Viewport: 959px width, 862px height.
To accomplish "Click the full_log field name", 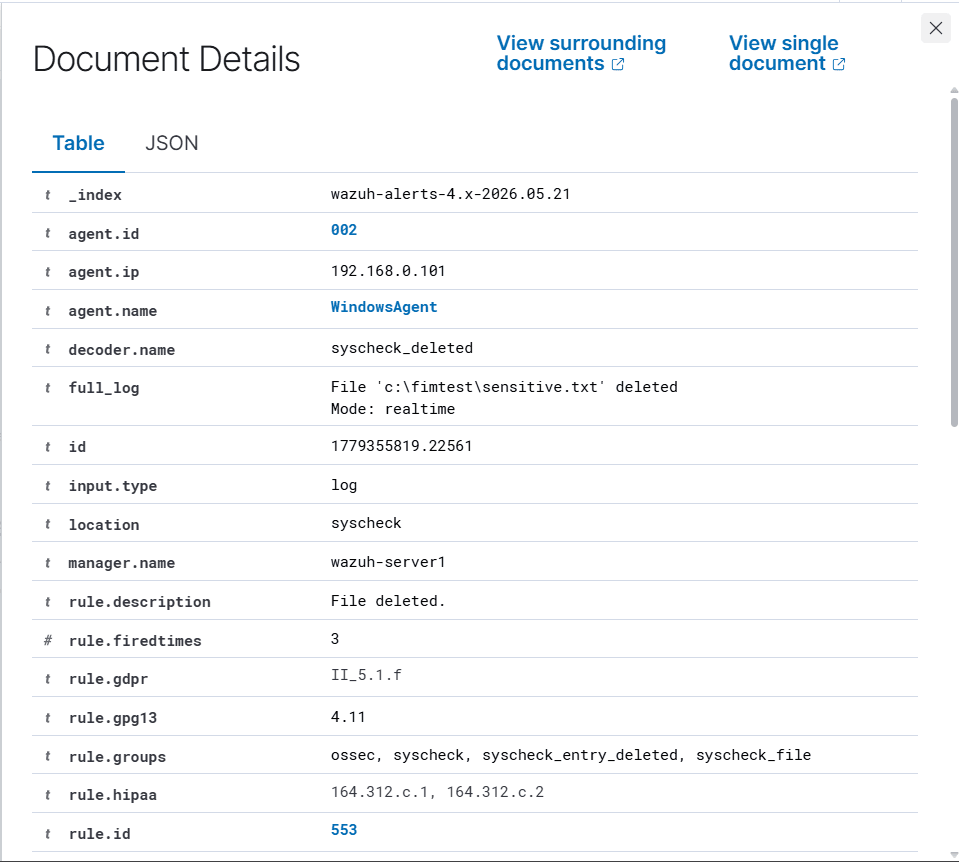I will pos(103,388).
